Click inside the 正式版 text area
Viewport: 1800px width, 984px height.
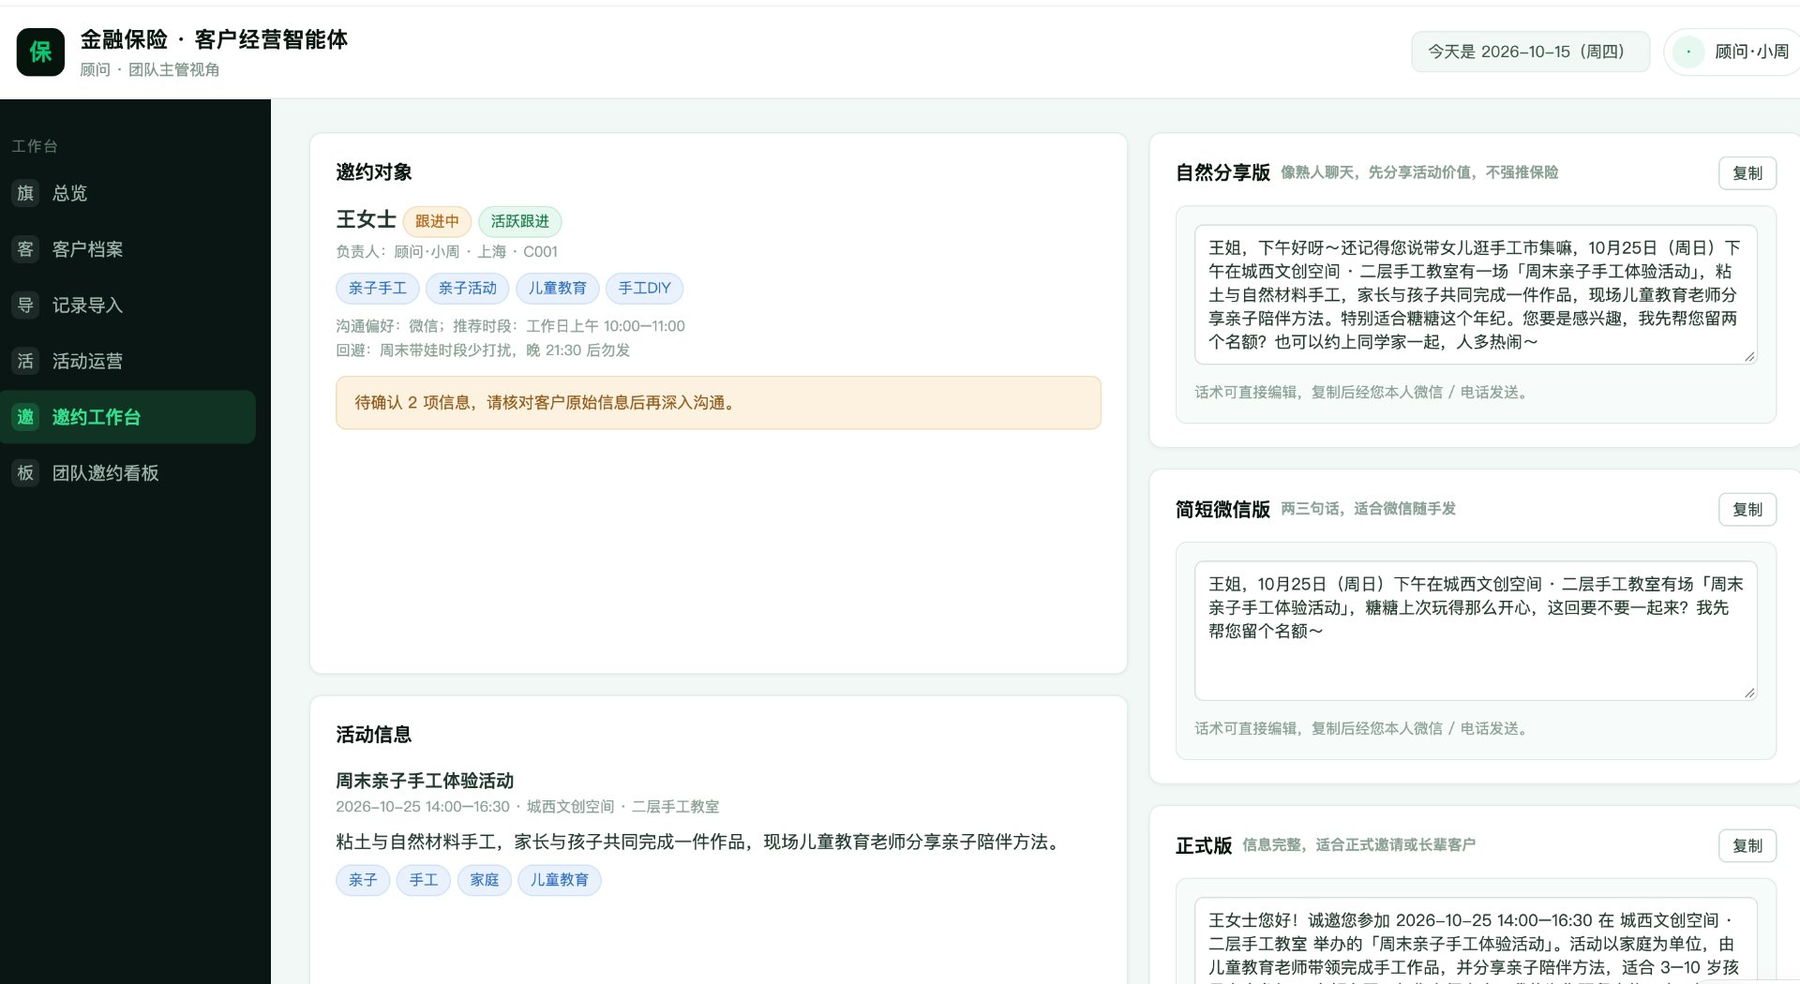(1475, 940)
